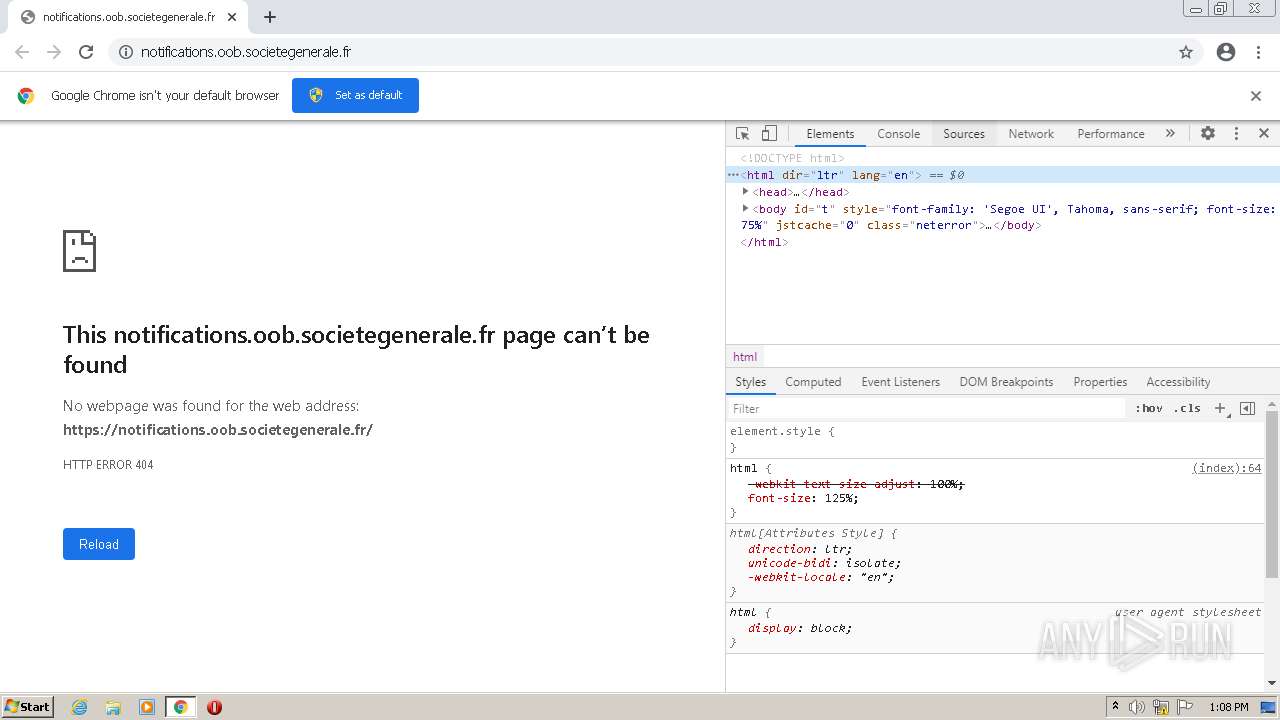Image resolution: width=1280 pixels, height=720 pixels.
Task: Open DOM Breakpoints tab
Action: (1006, 382)
